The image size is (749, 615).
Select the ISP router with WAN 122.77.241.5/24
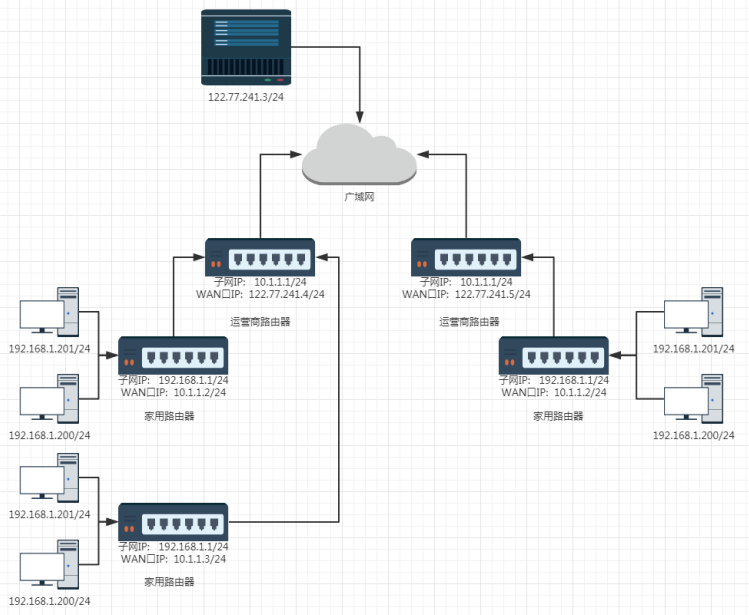point(466,257)
